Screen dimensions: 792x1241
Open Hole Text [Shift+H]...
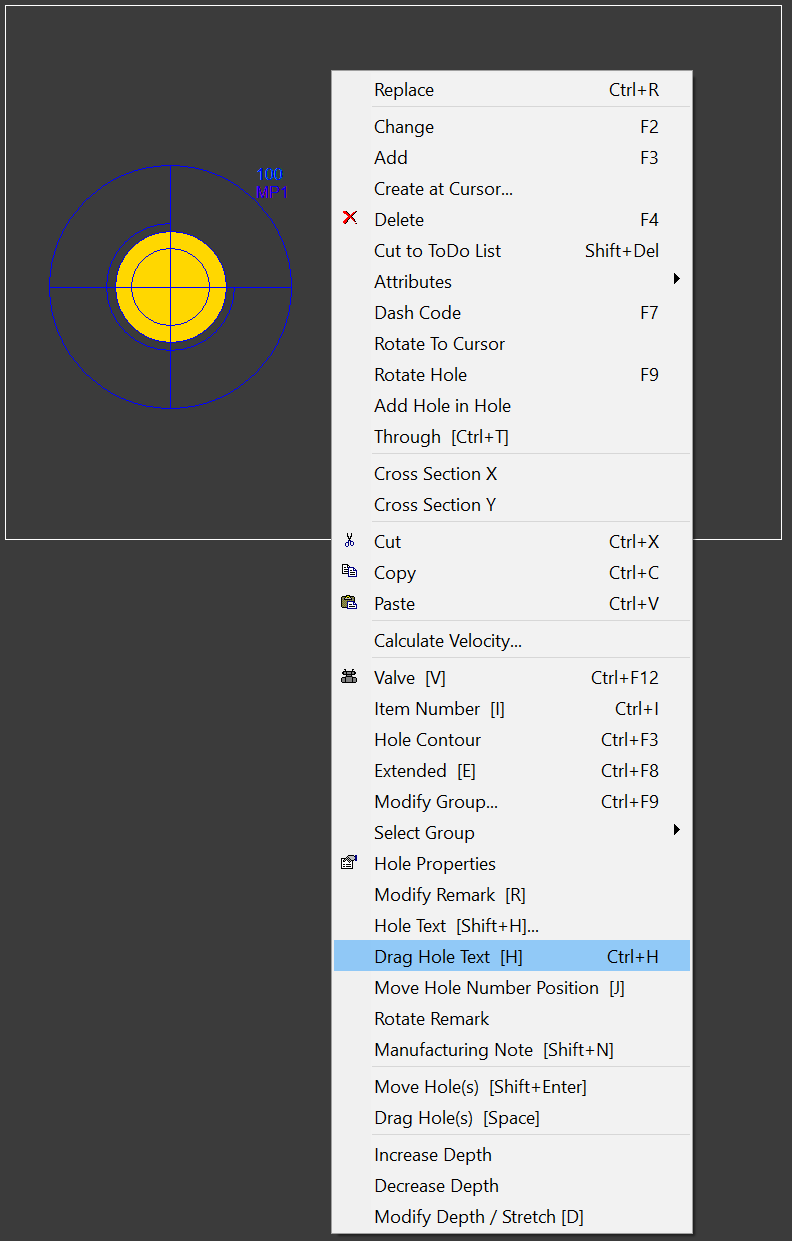pyautogui.click(x=512, y=926)
